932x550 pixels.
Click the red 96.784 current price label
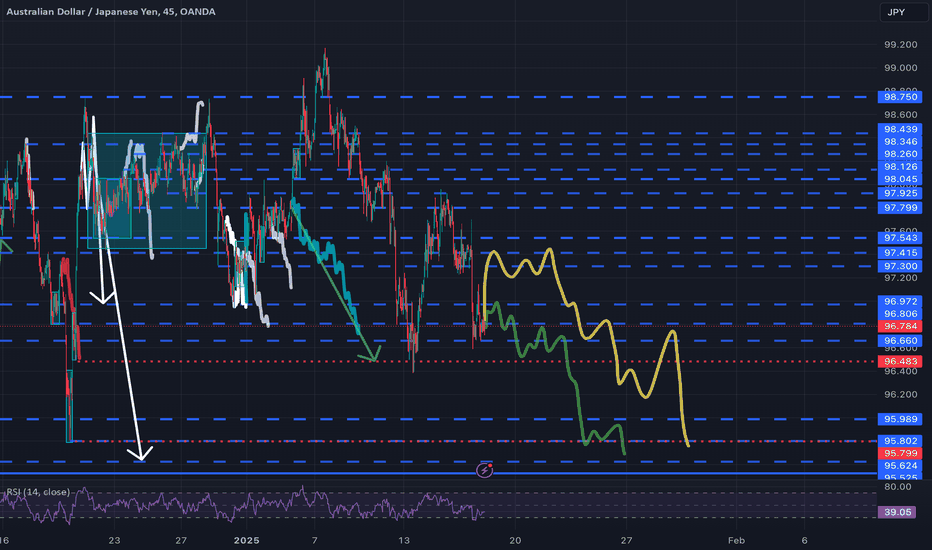[x=900, y=326]
